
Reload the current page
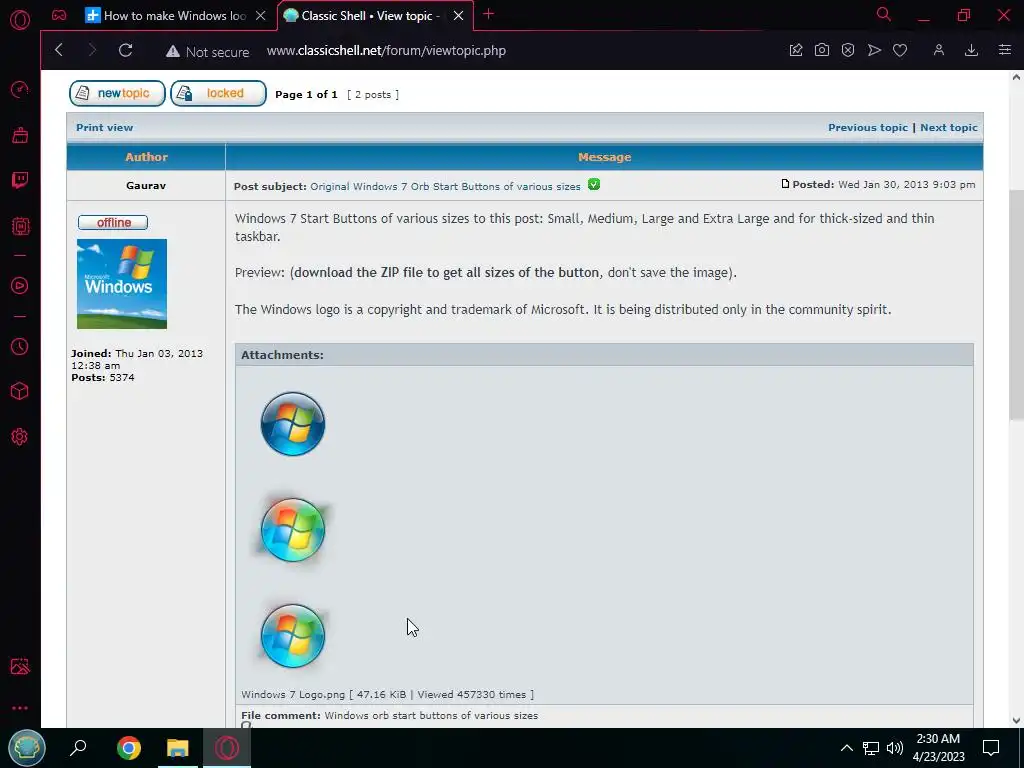pyautogui.click(x=125, y=50)
